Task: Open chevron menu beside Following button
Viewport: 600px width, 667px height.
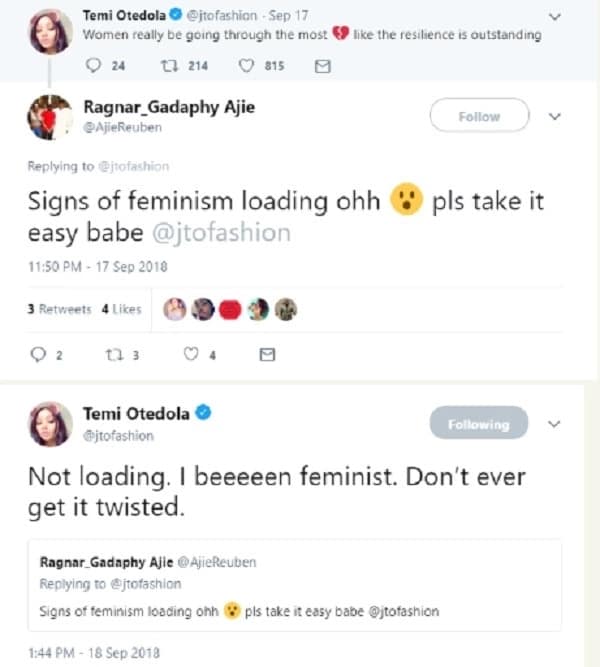Action: point(556,424)
